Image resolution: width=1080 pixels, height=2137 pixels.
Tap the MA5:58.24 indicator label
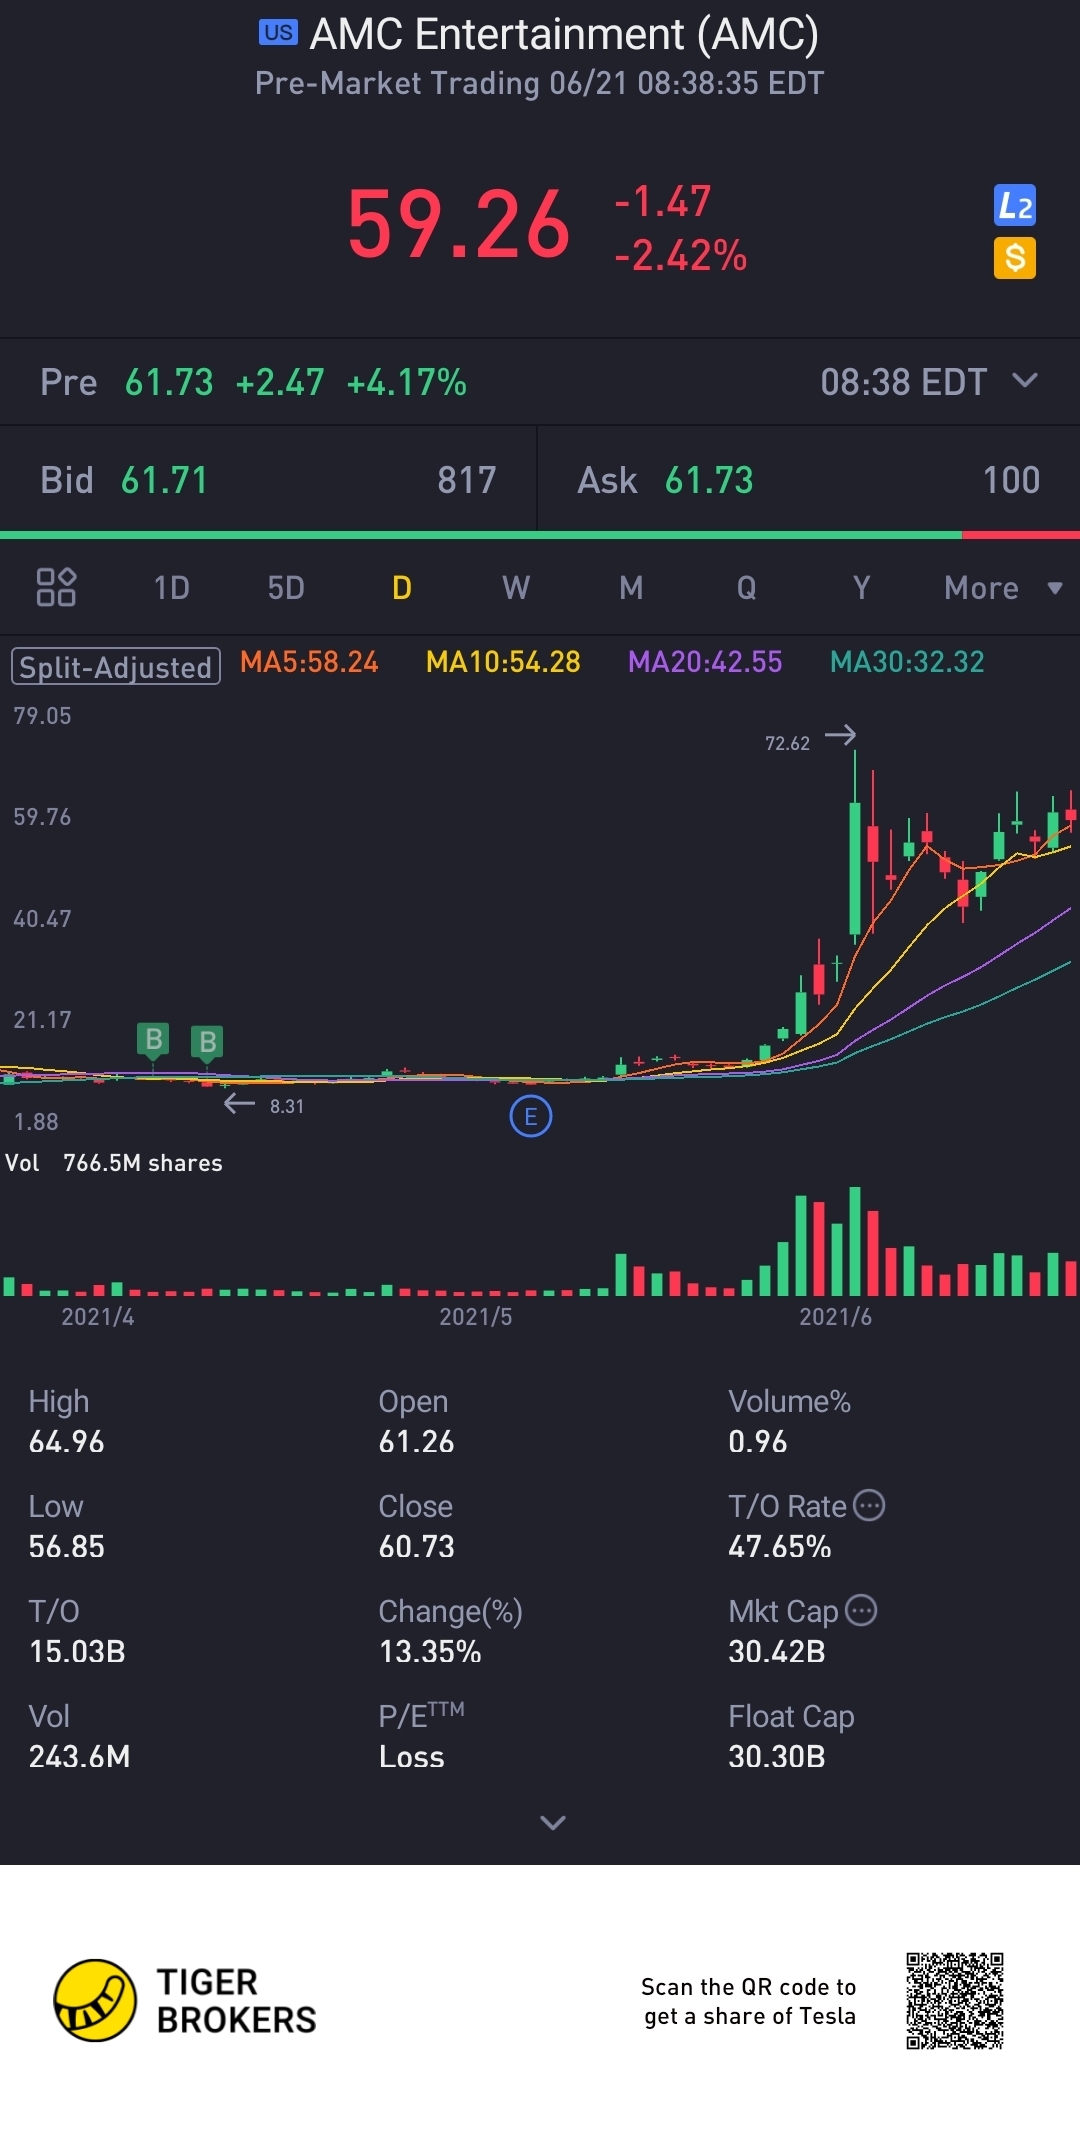tap(309, 661)
